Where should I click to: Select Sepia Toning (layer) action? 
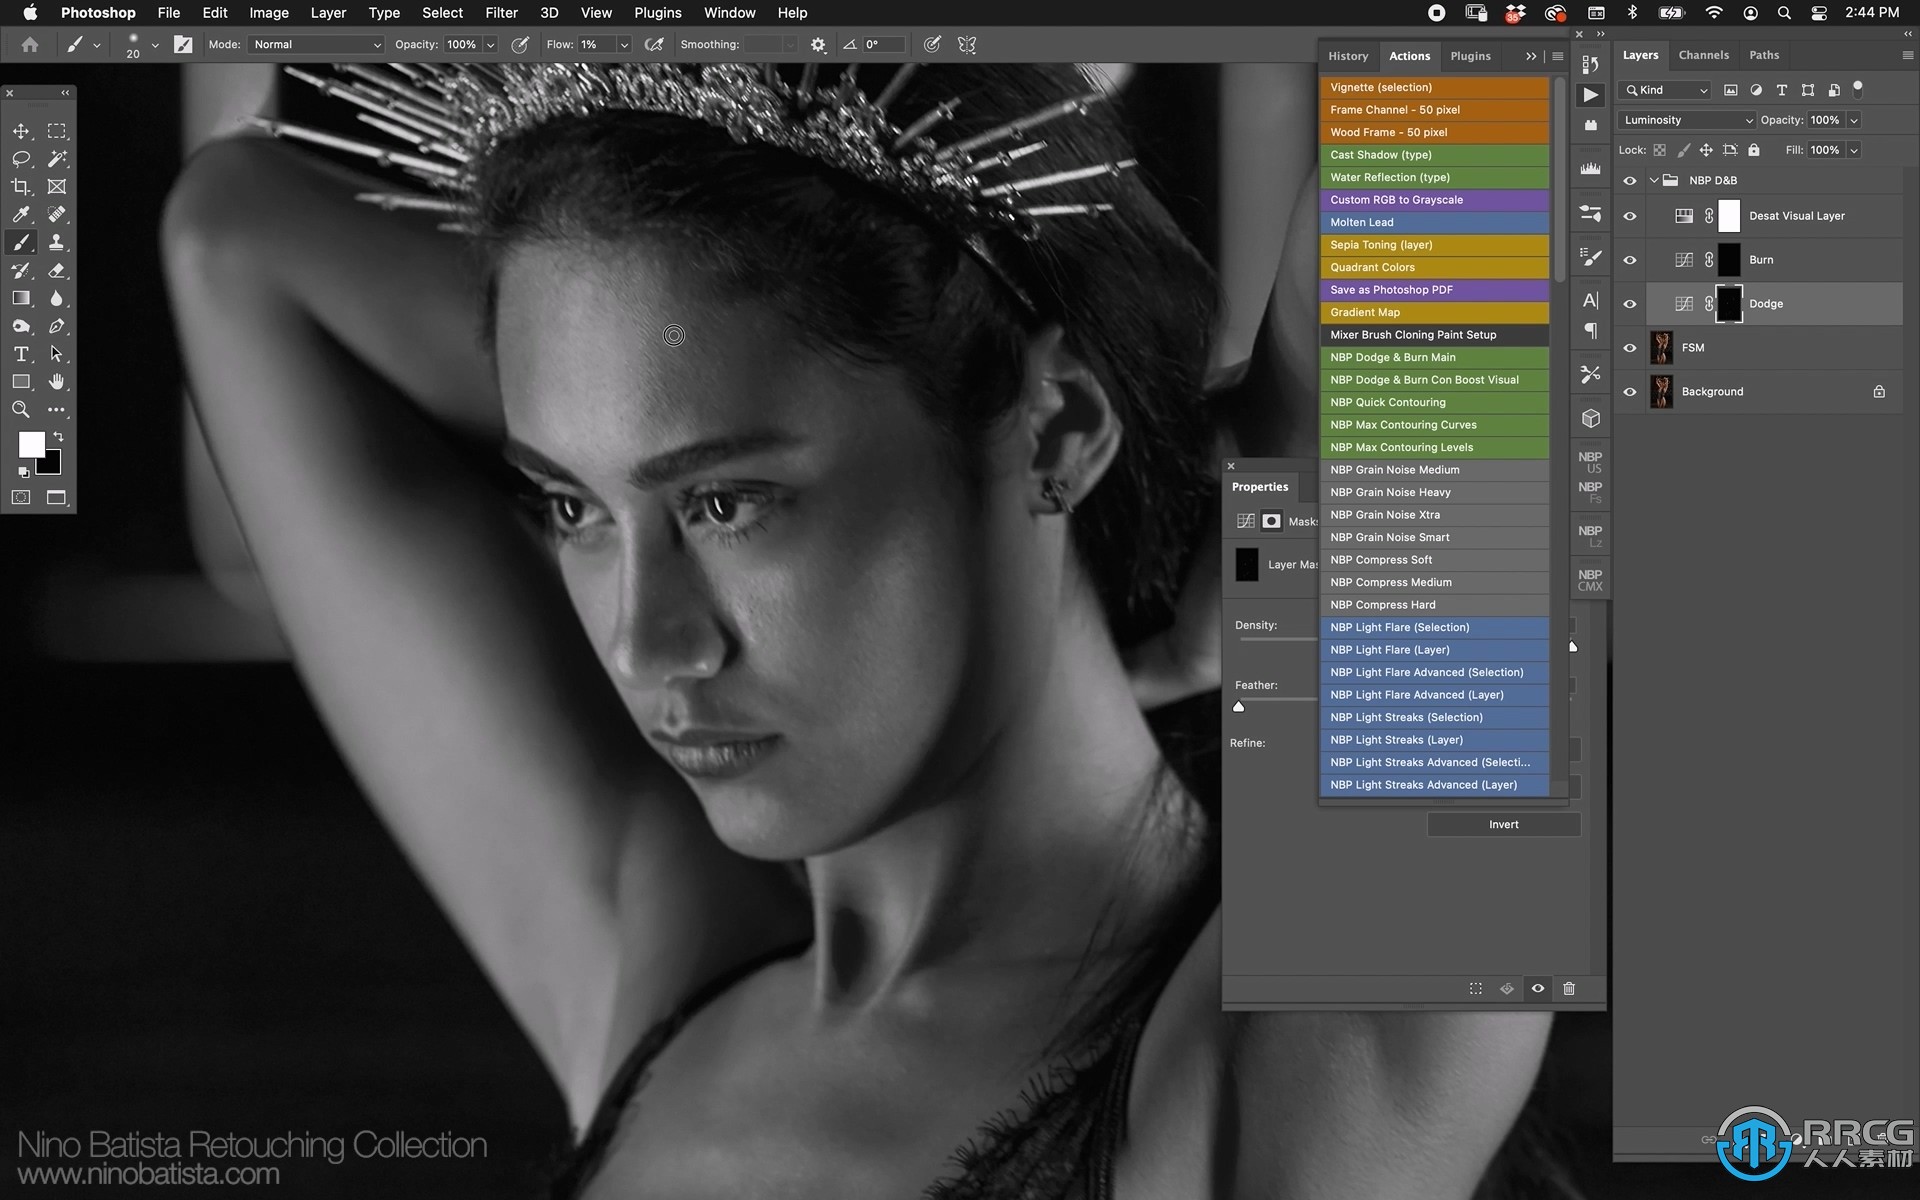coord(1434,245)
